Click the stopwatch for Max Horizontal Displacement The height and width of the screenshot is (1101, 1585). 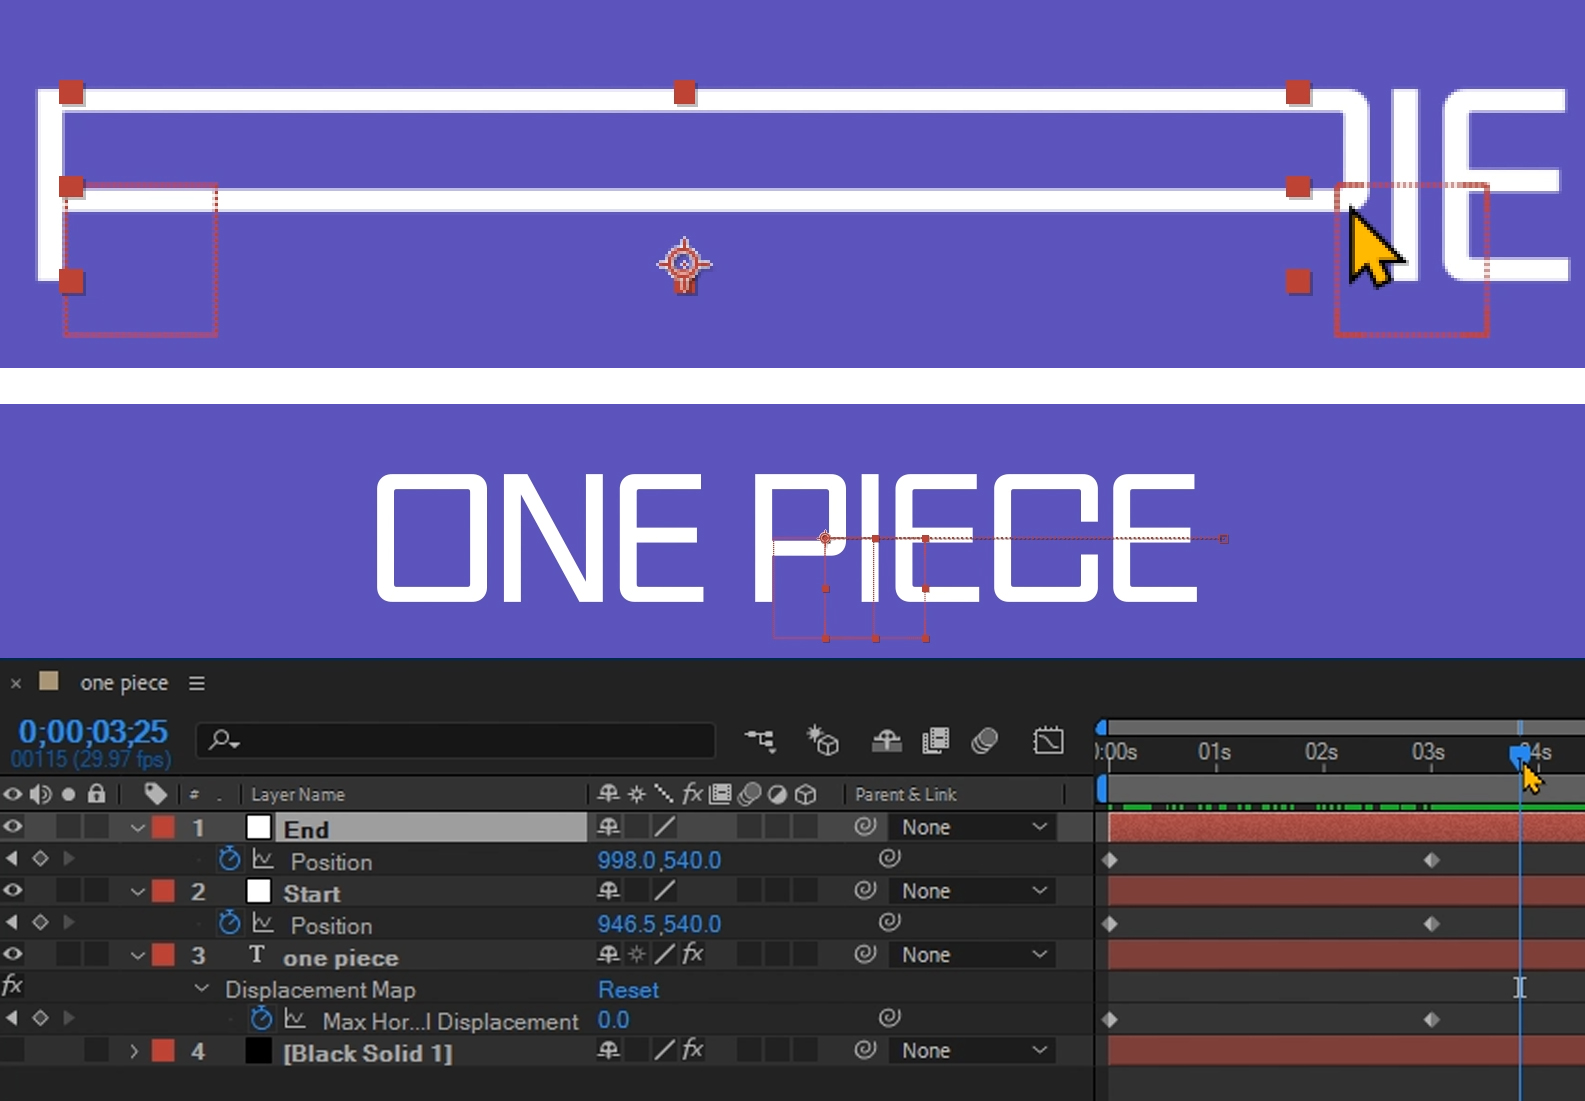pos(262,1019)
